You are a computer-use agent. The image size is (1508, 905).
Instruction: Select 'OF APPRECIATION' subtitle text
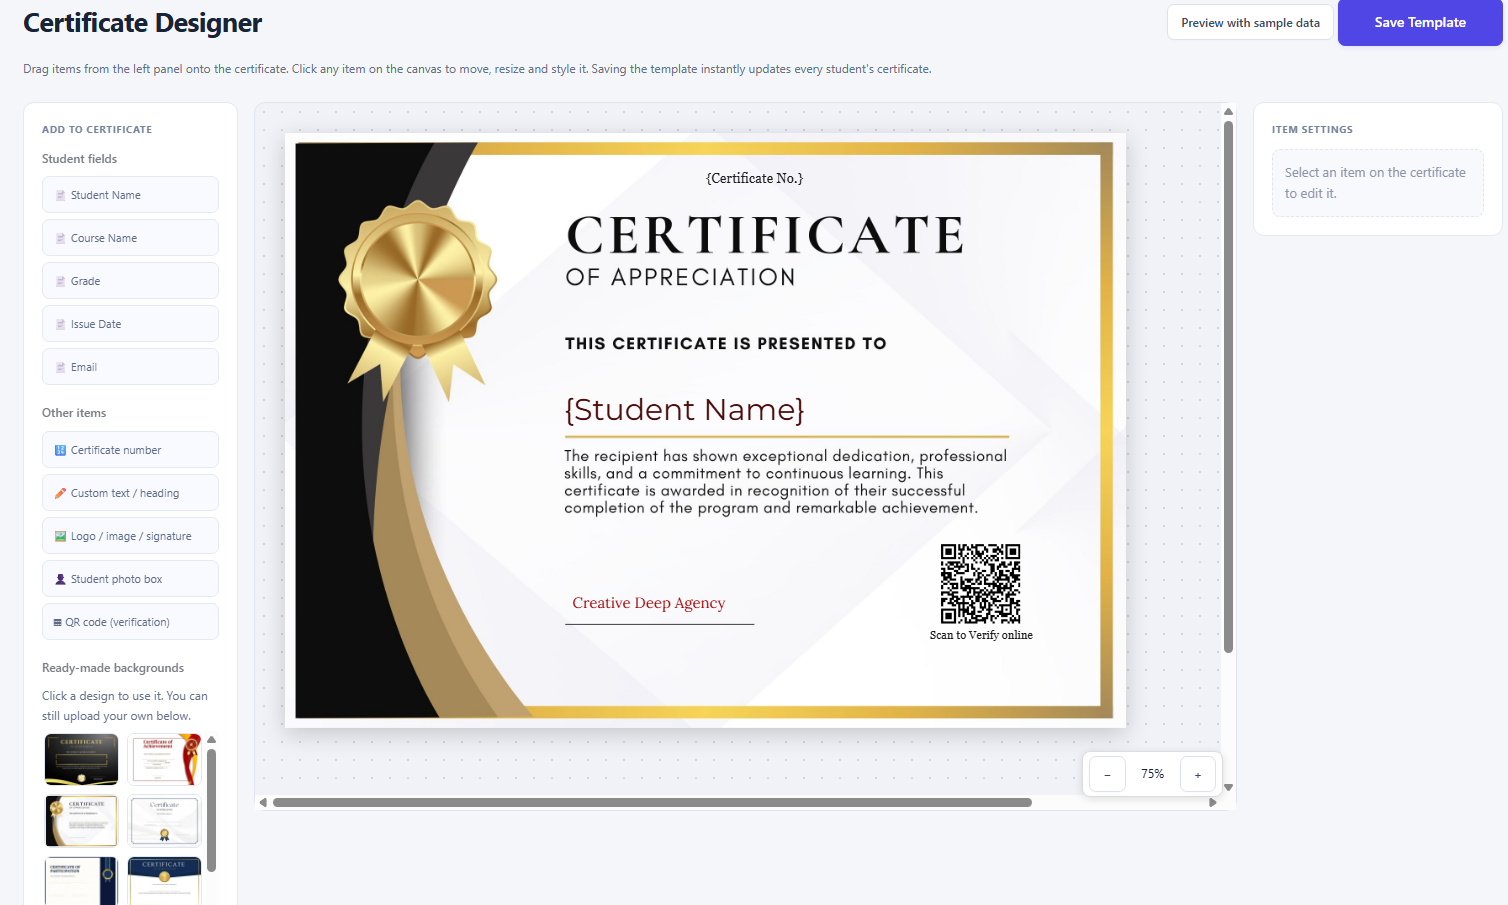(680, 277)
